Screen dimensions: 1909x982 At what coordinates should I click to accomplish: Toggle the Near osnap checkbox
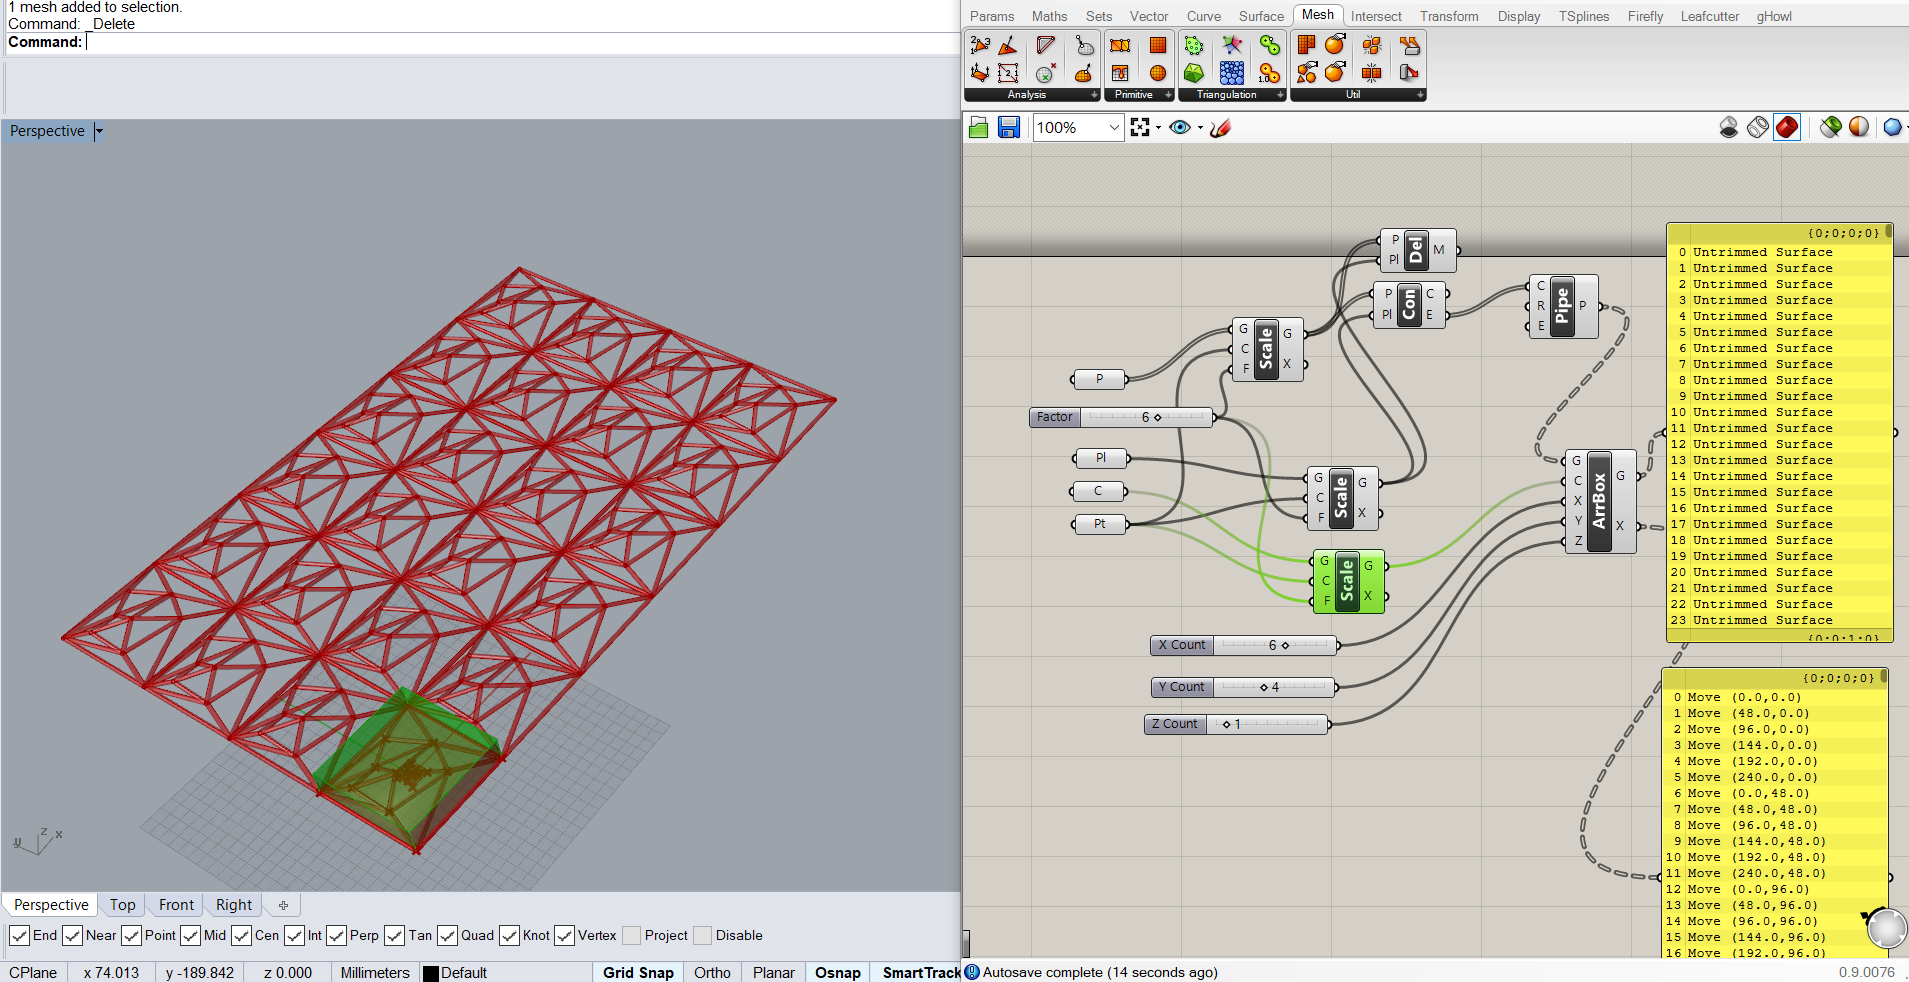tap(72, 936)
